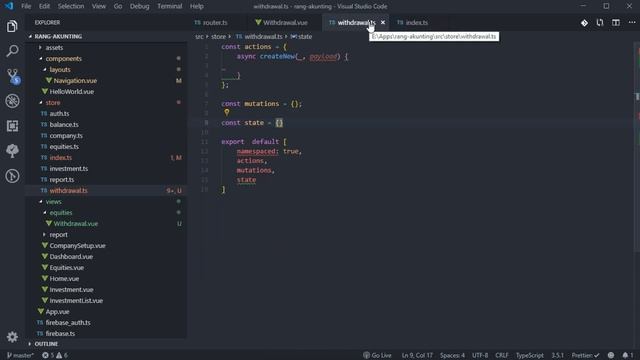Click the feedback smiley in status bar
This screenshot has width=640, height=360.
611,355
